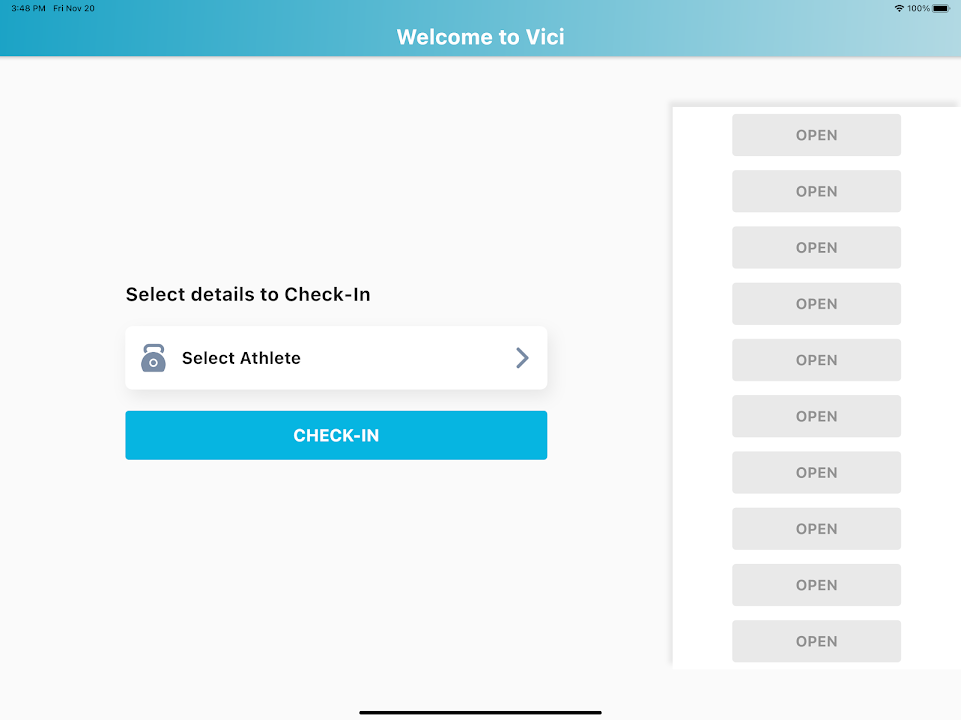Image resolution: width=961 pixels, height=720 pixels.
Task: Select the sixth OPEN slot from the top
Action: pos(816,416)
